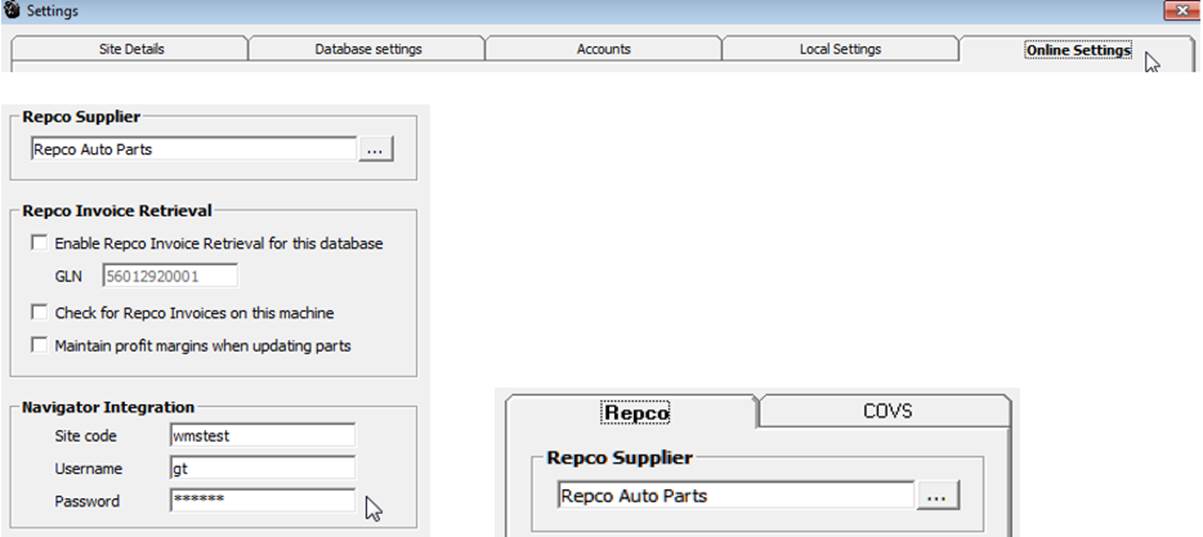Switch to the COVS sub-tab

pos(887,411)
